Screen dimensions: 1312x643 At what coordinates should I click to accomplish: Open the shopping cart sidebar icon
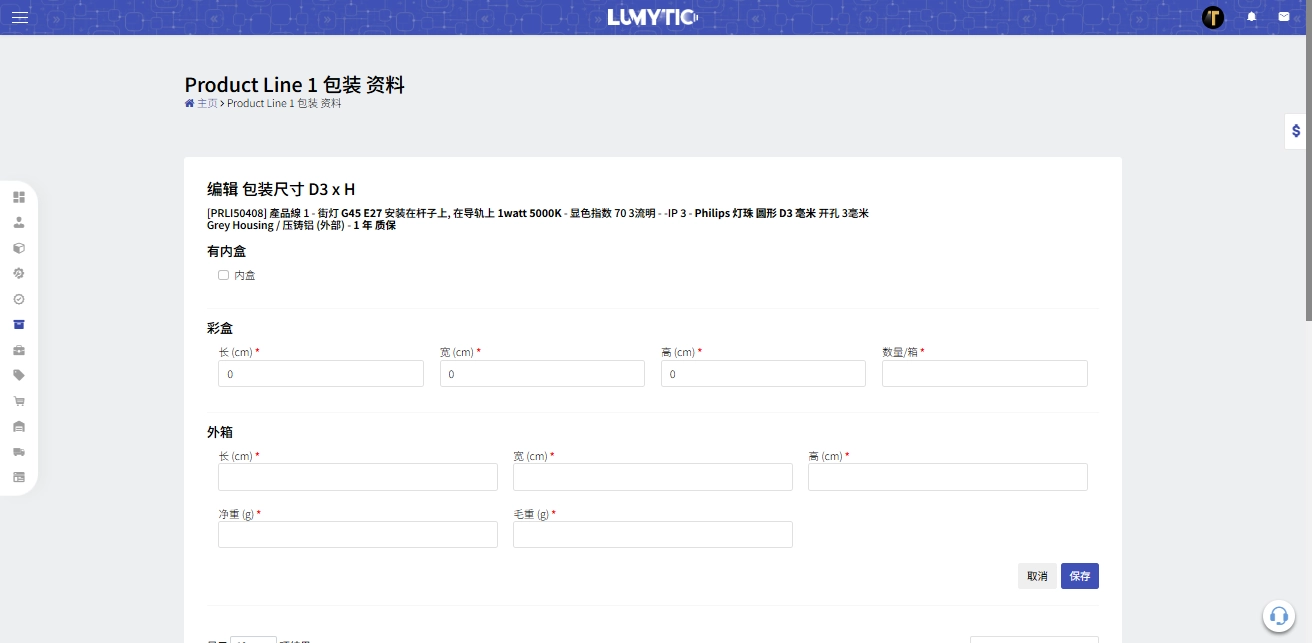point(19,401)
